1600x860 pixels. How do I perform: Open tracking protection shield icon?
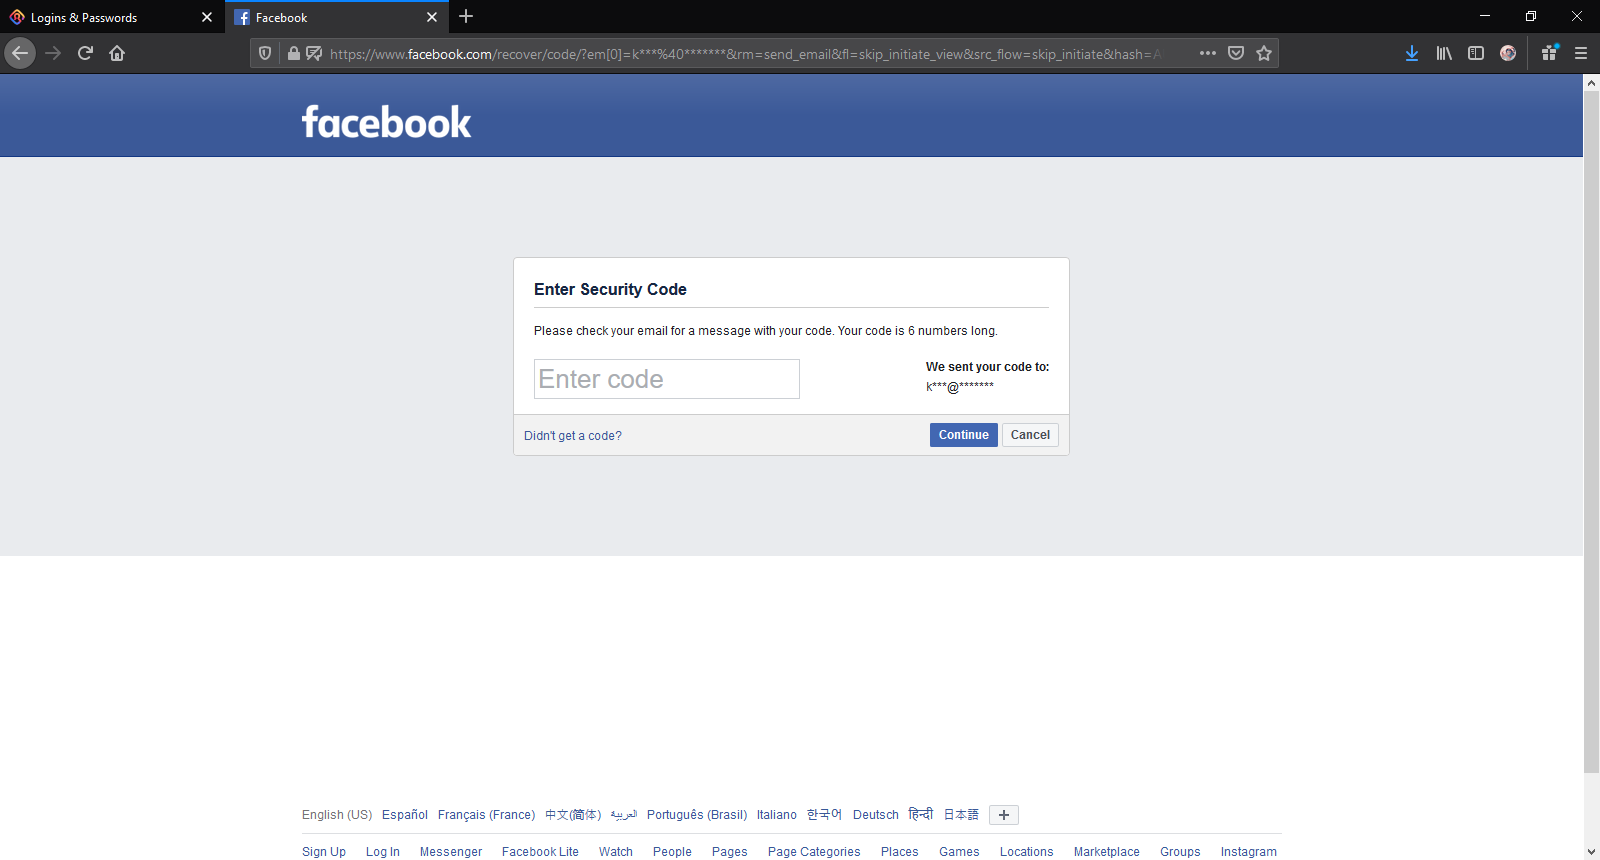pyautogui.click(x=265, y=53)
